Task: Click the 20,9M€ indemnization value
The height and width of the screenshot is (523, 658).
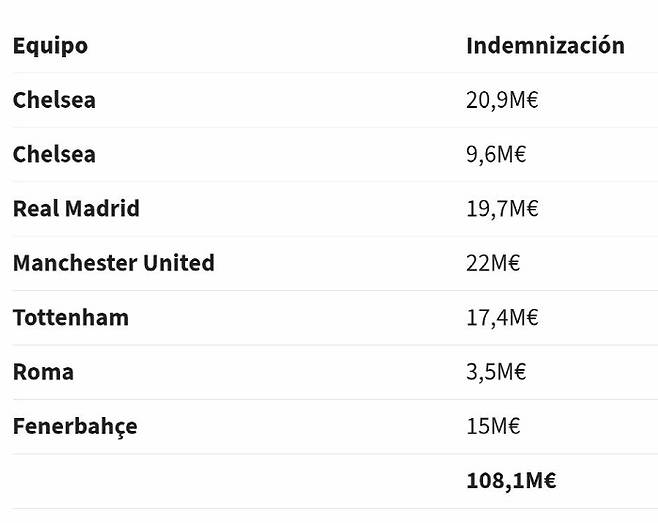Action: pos(502,100)
